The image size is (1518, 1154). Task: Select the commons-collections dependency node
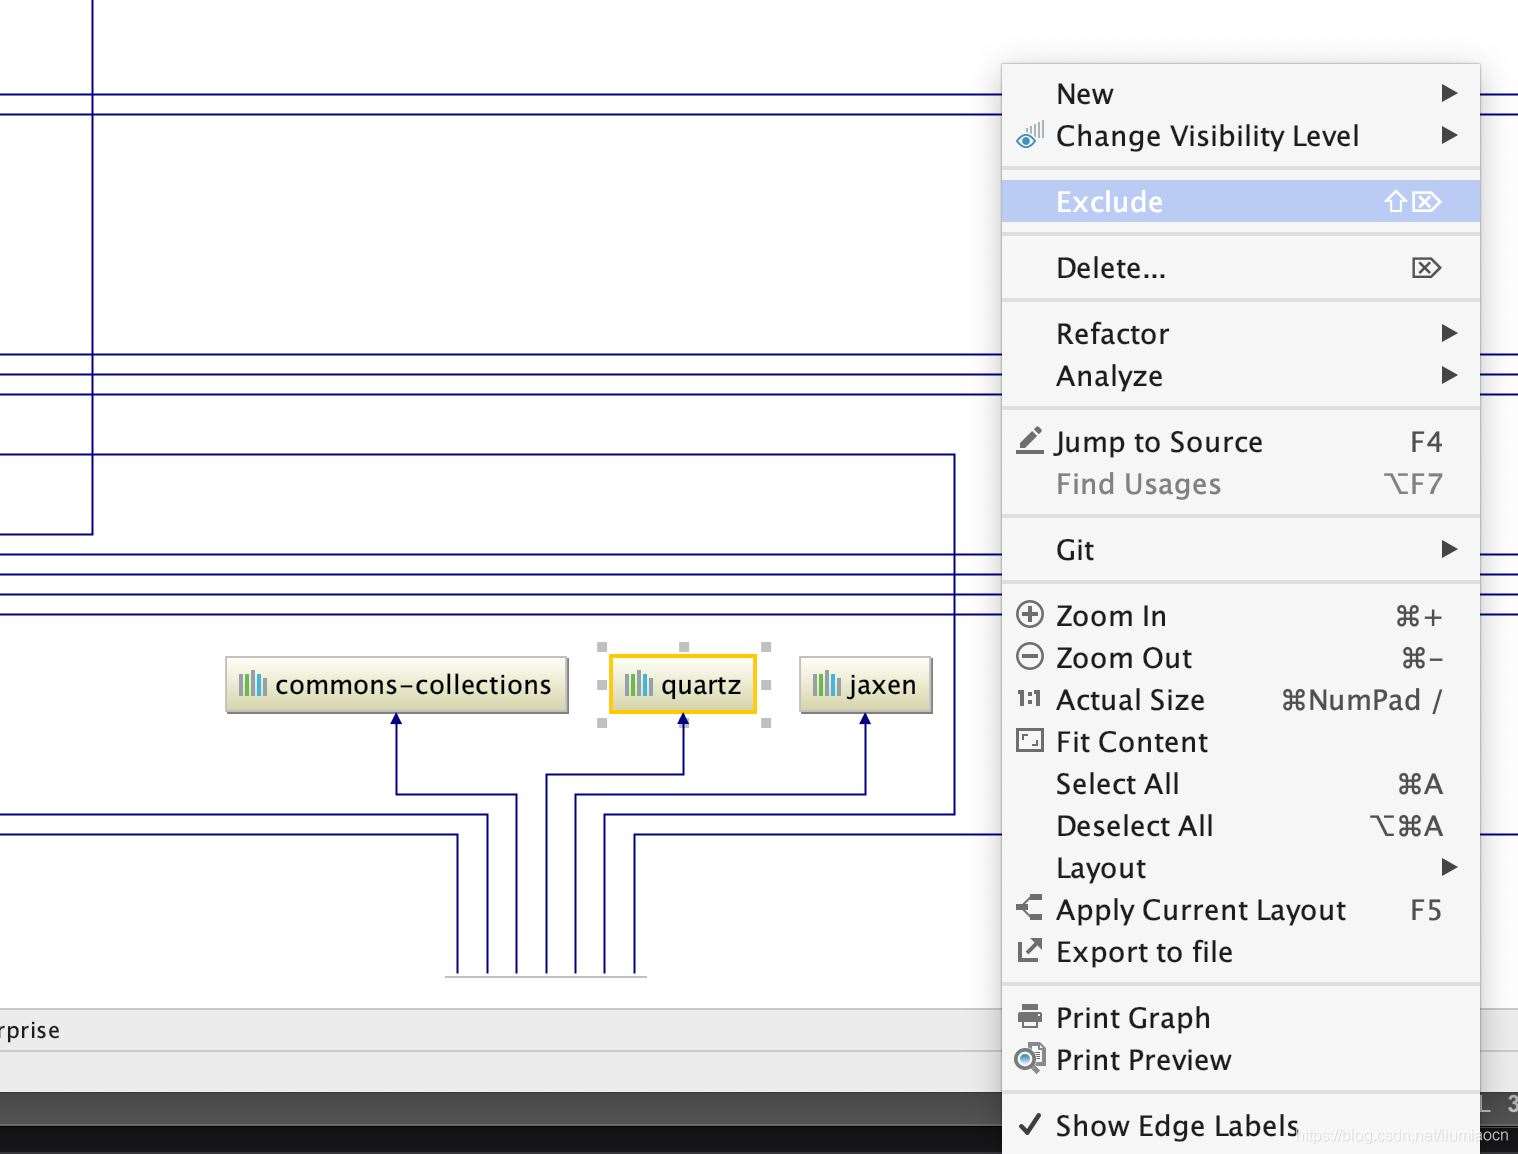[x=397, y=685]
